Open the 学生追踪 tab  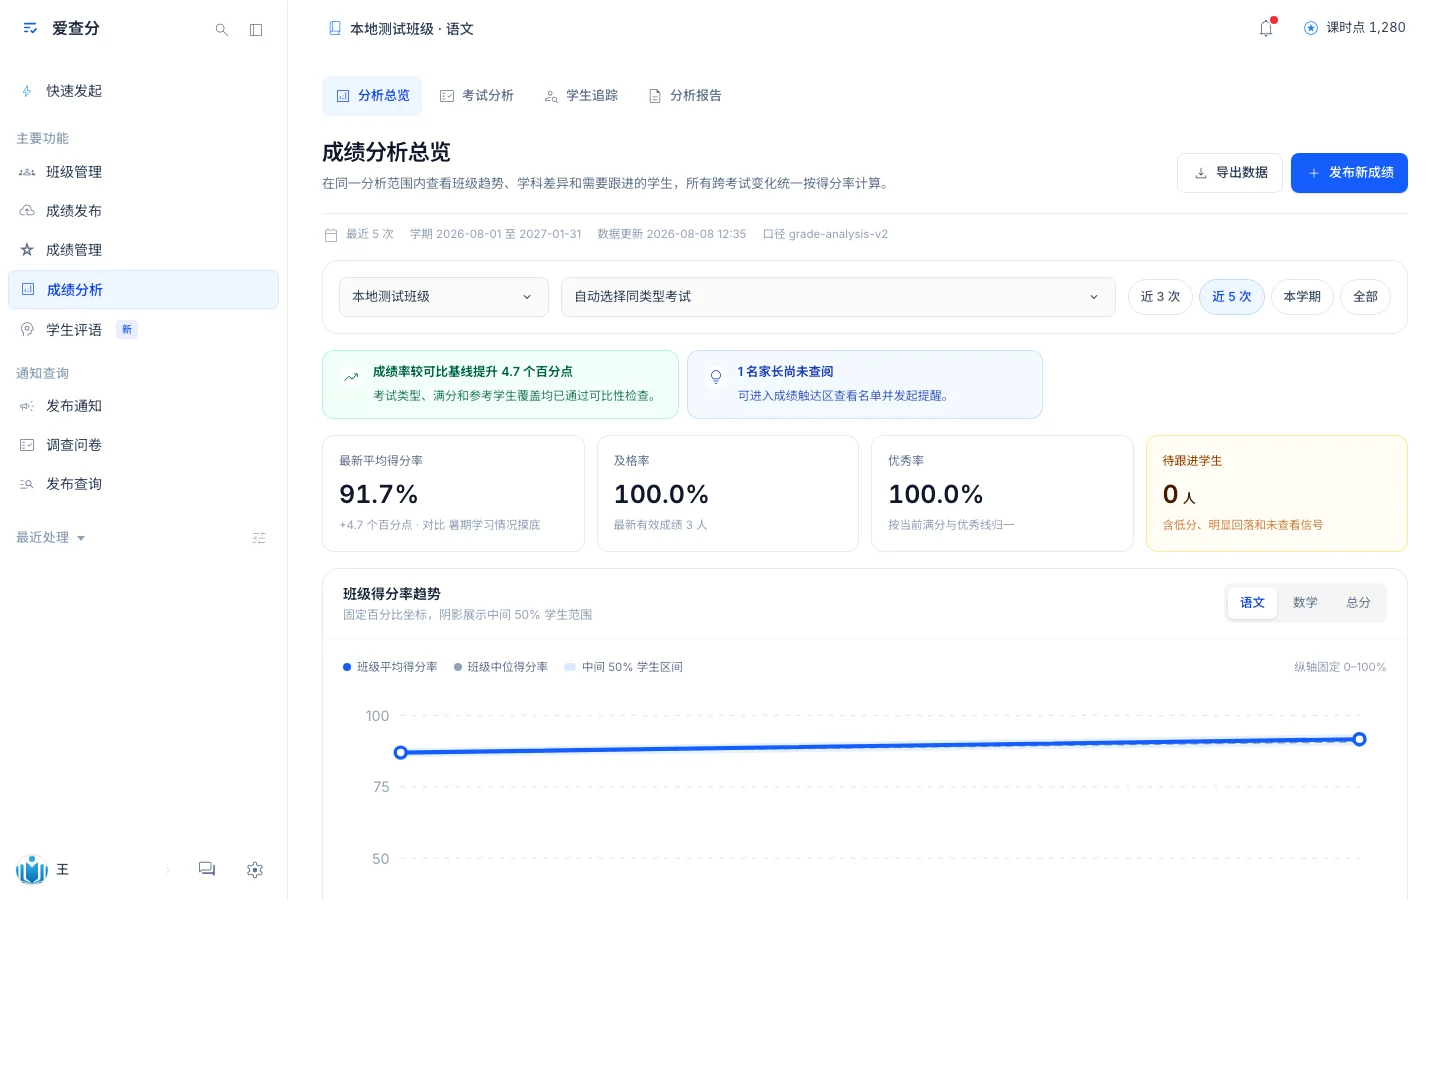click(x=581, y=96)
